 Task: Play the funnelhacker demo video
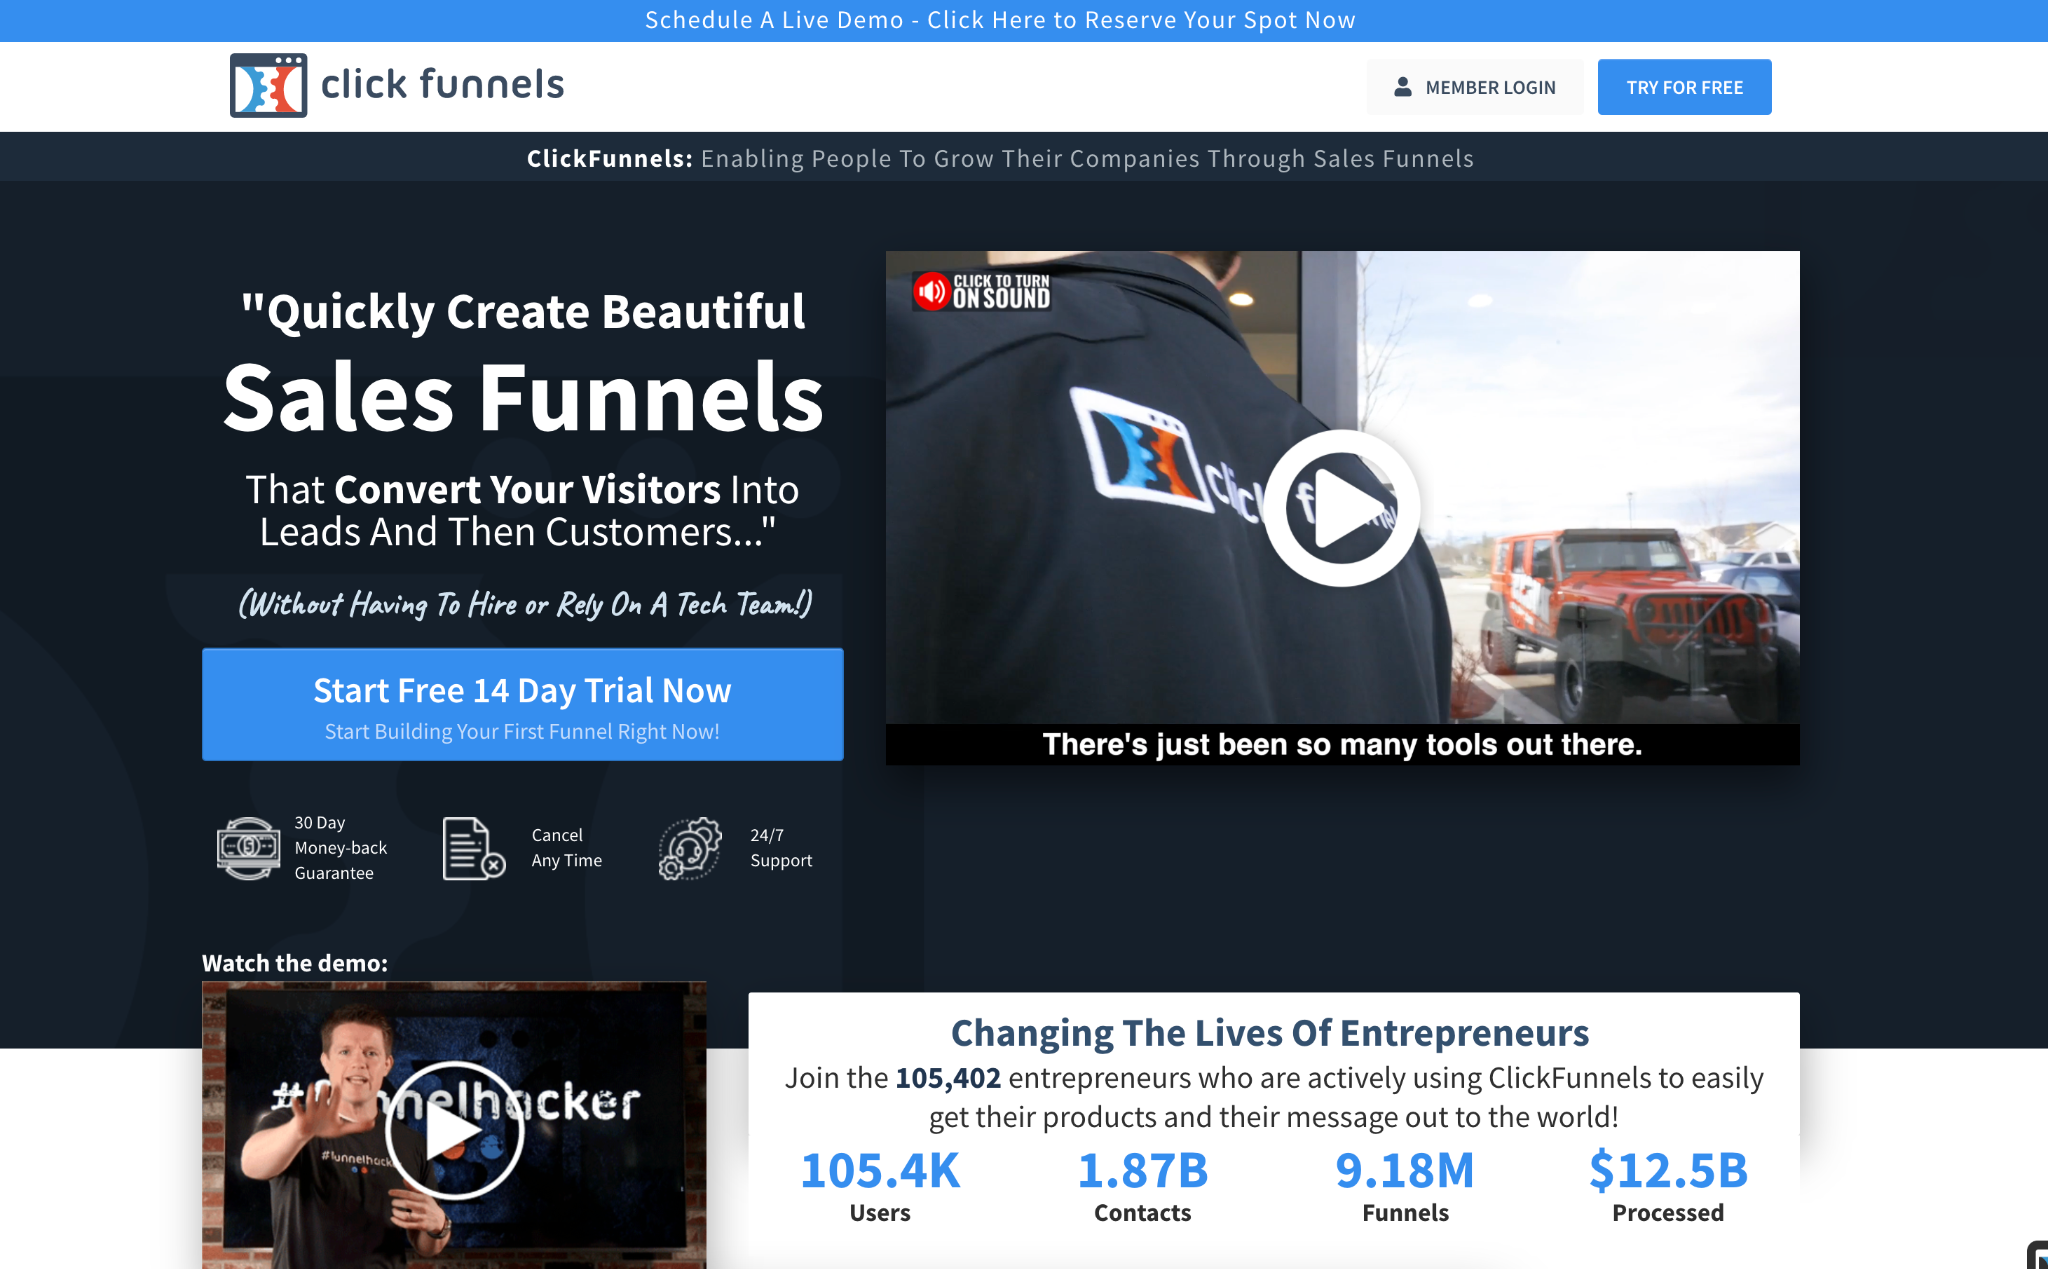454,1131
